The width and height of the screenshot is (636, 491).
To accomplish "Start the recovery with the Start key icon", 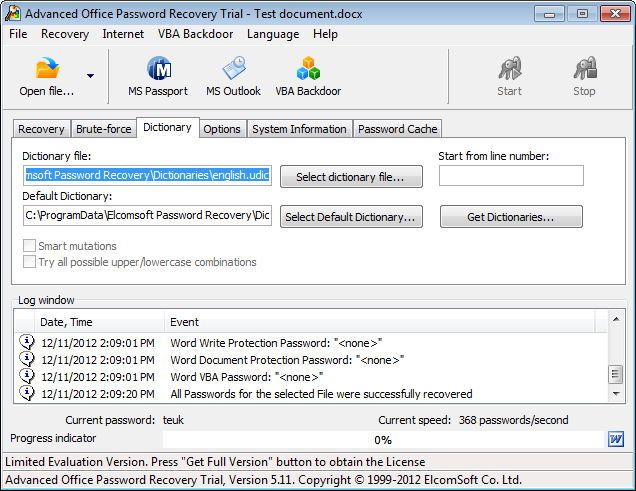I will [x=510, y=68].
